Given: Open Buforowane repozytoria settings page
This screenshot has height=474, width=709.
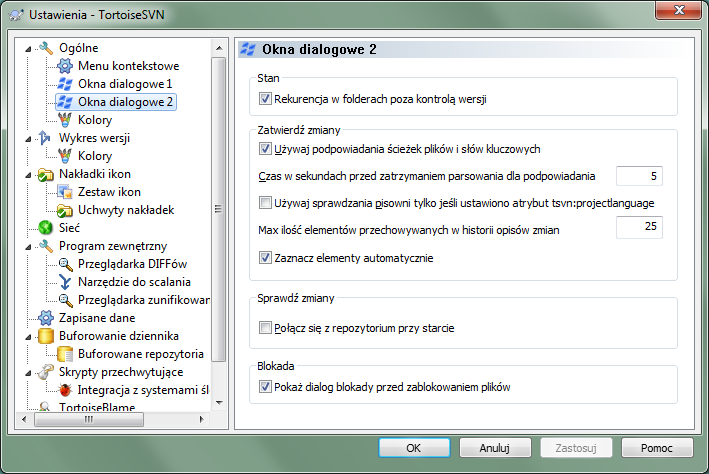Looking at the screenshot, I should point(141,354).
